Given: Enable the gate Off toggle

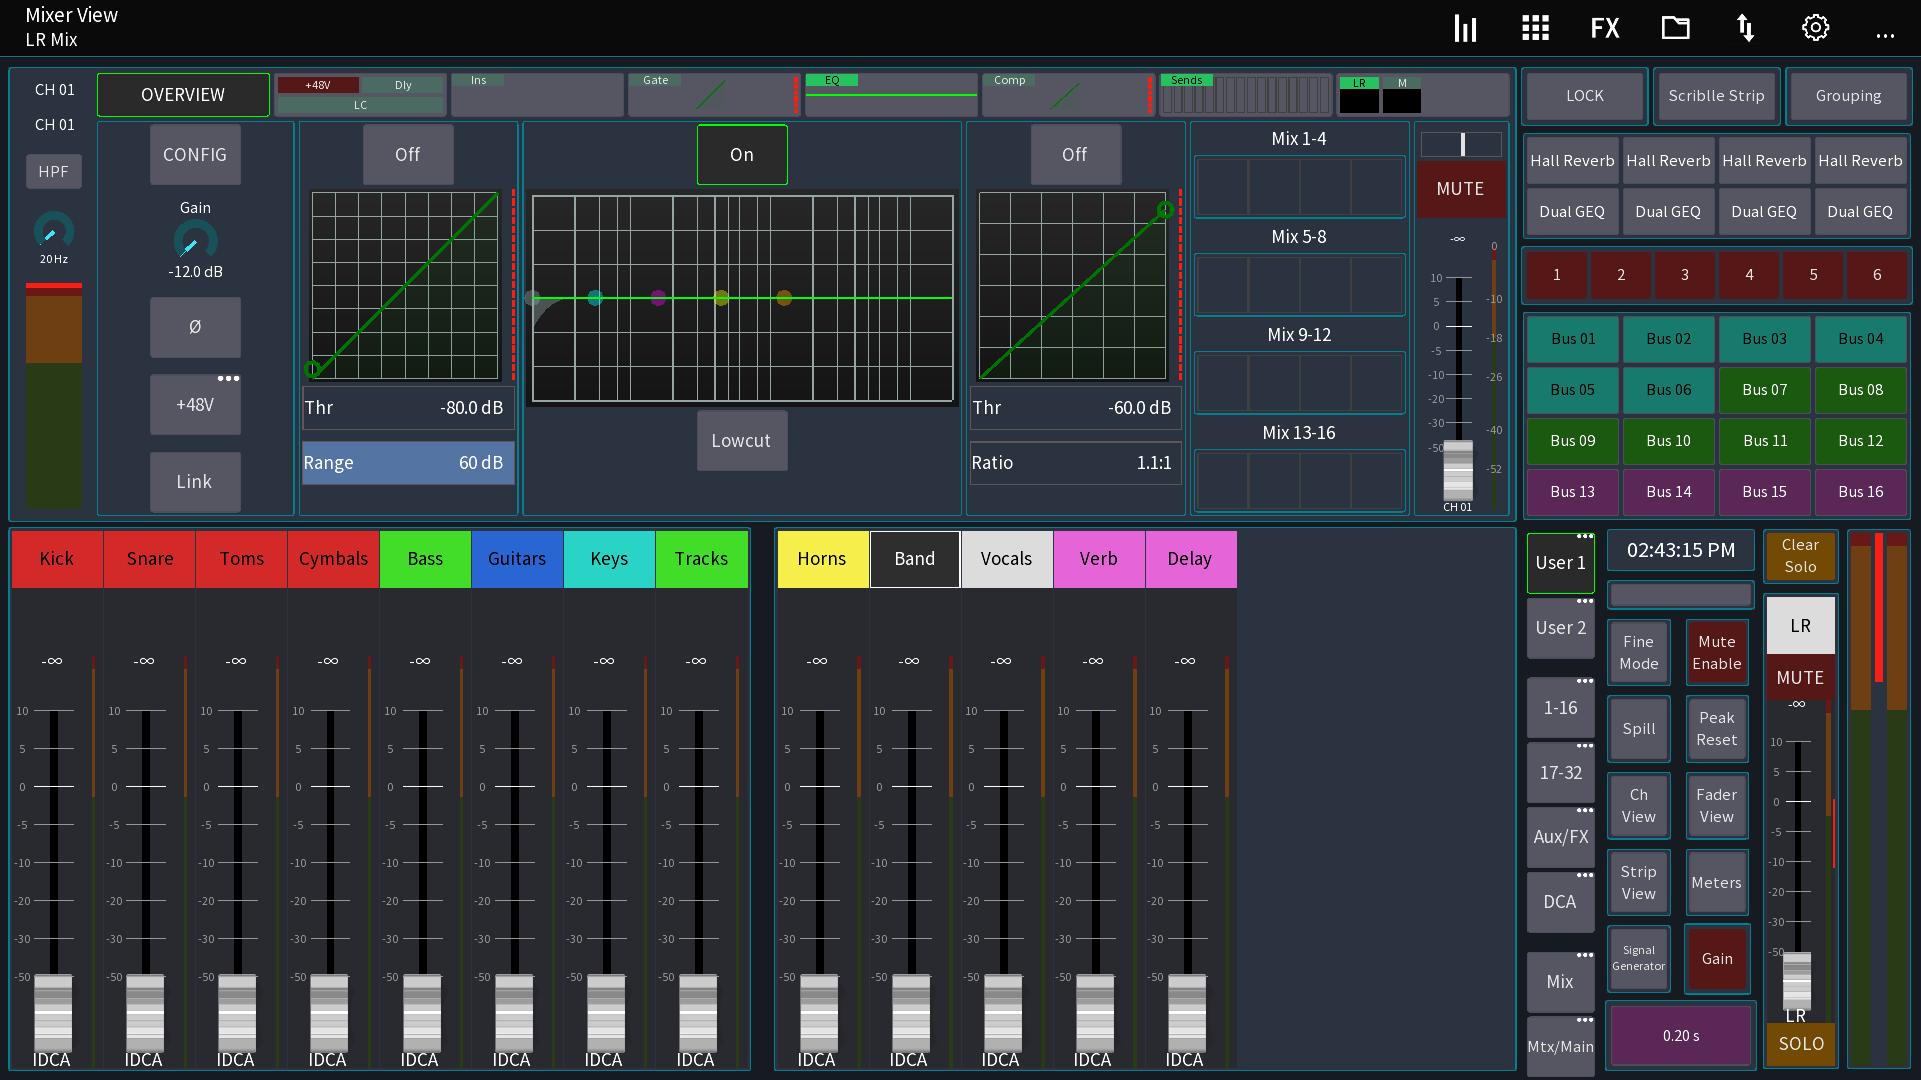Looking at the screenshot, I should [407, 155].
